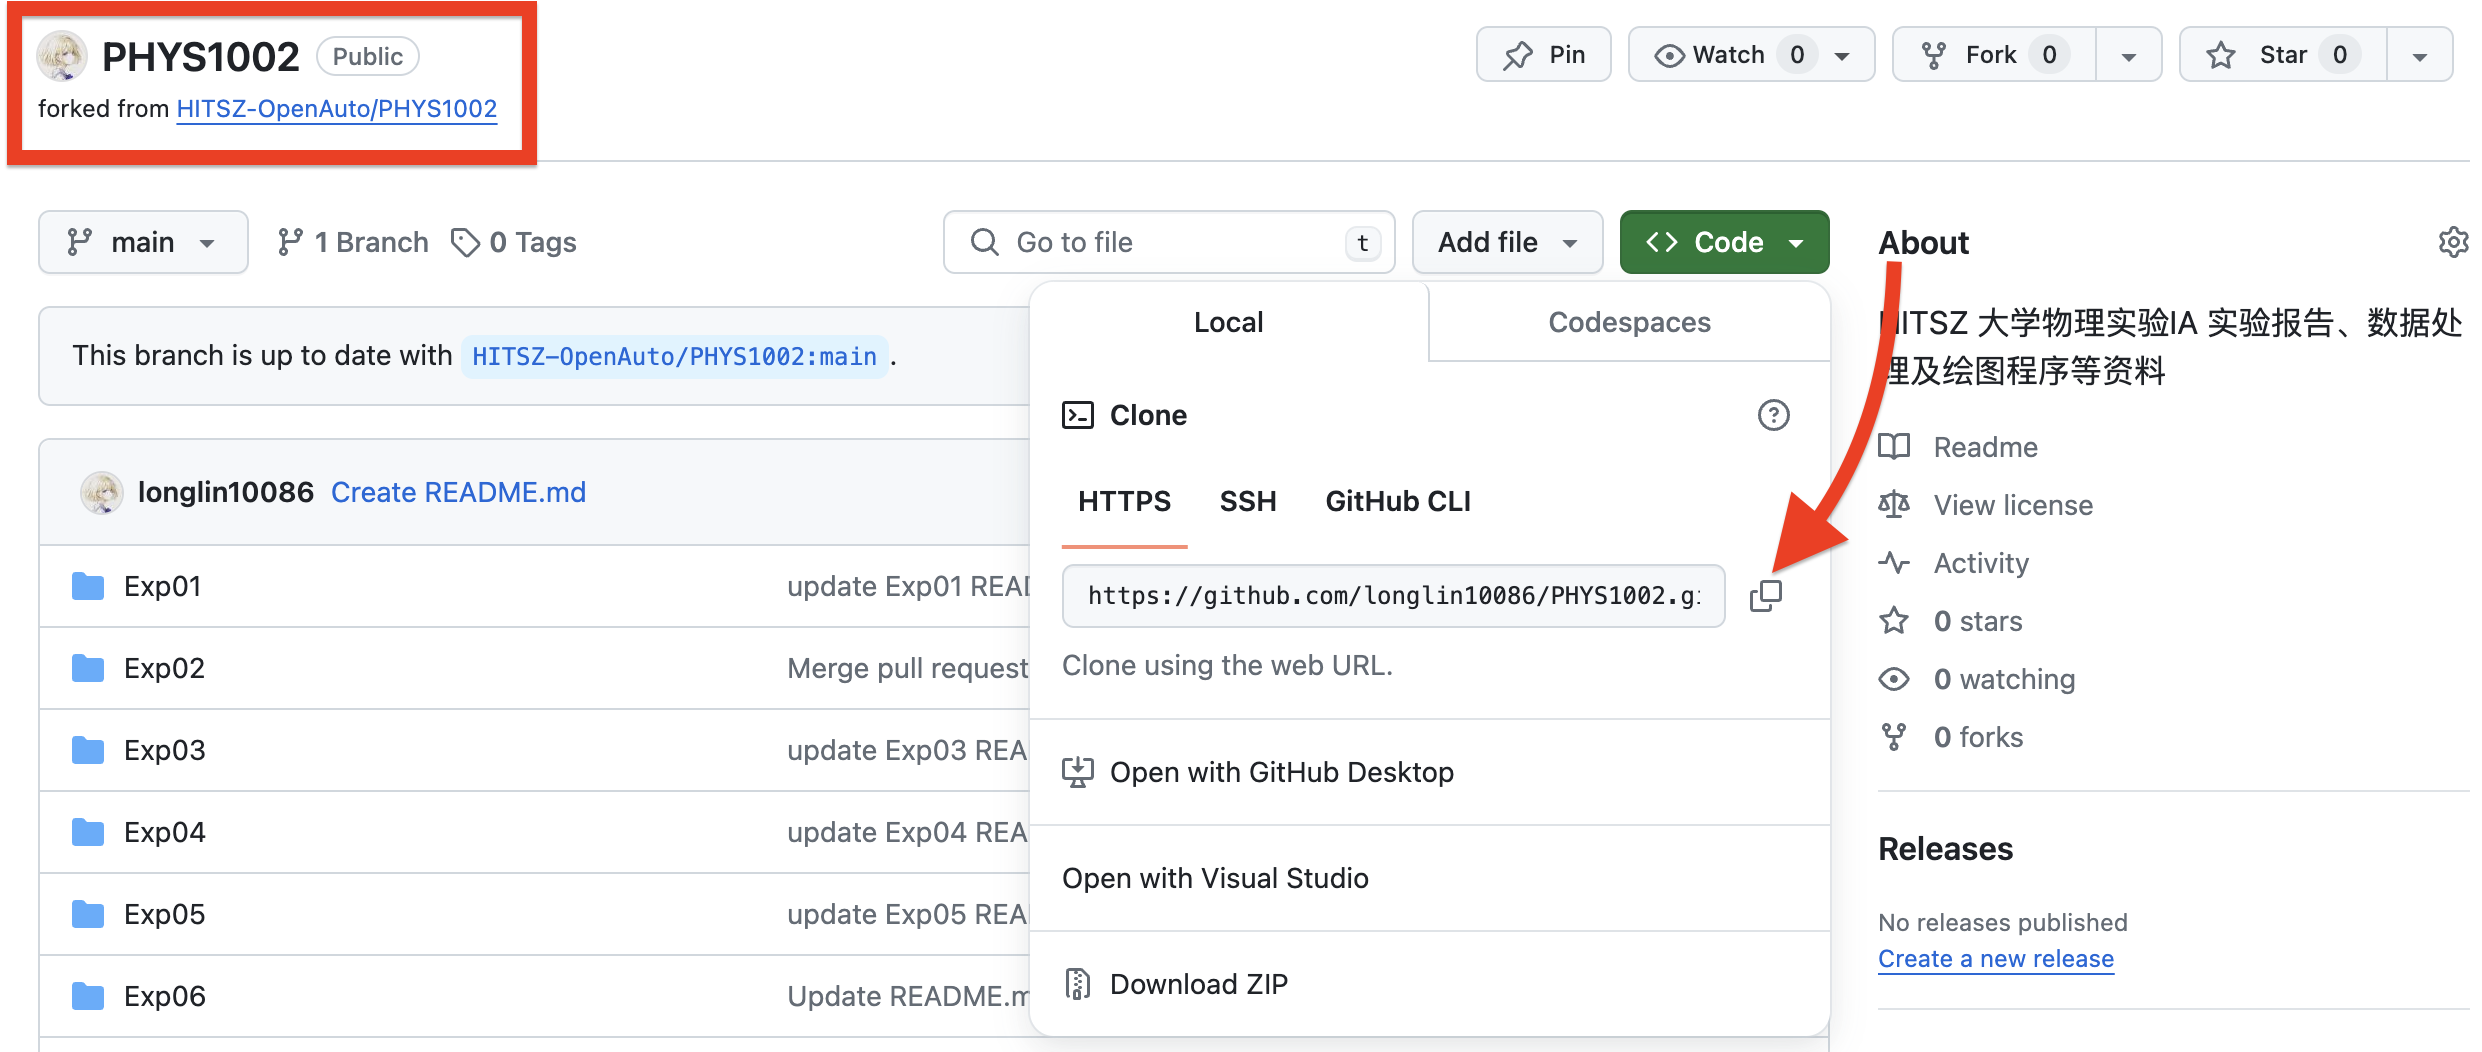Expand the Fork options dropdown arrow
This screenshot has height=1052, width=2482.
tap(2129, 56)
